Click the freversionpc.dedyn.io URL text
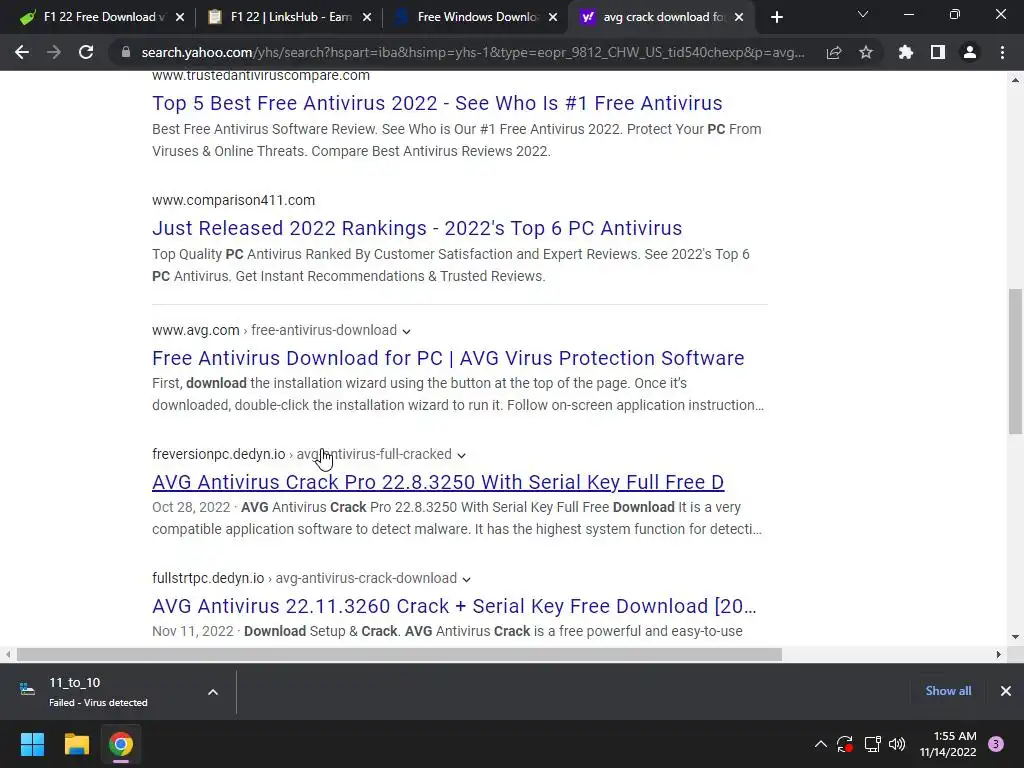This screenshot has width=1024, height=768. tap(218, 454)
